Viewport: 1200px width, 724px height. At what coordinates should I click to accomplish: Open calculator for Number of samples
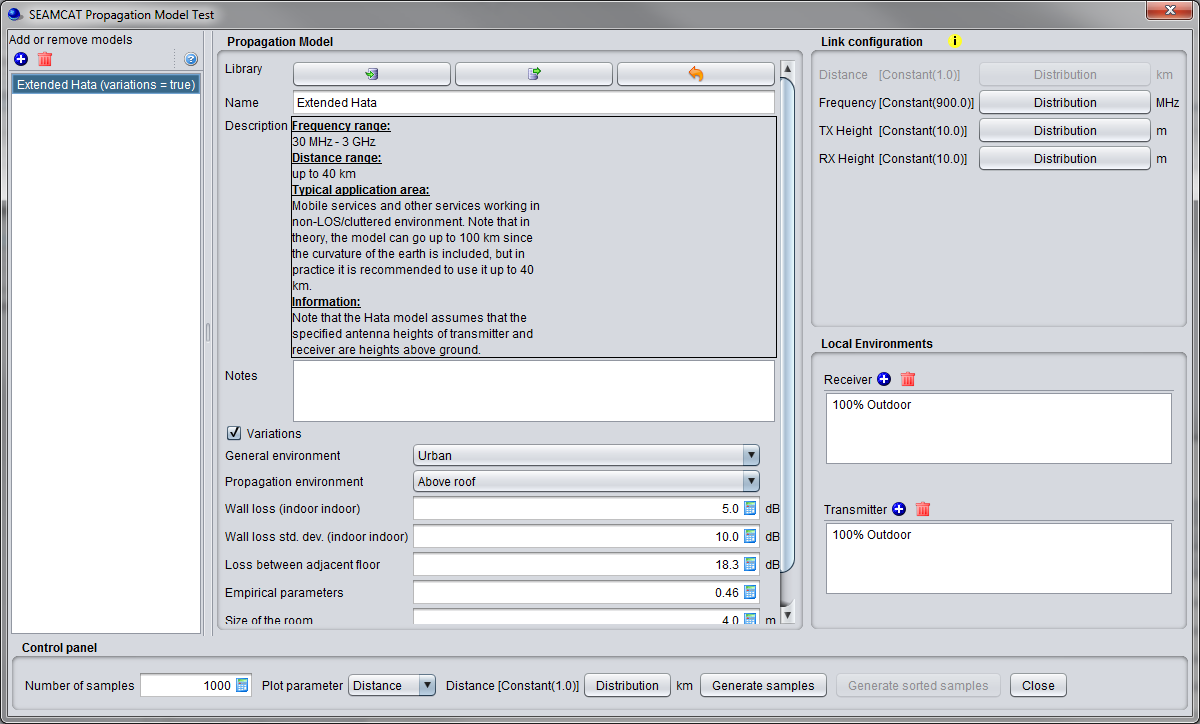click(x=241, y=685)
